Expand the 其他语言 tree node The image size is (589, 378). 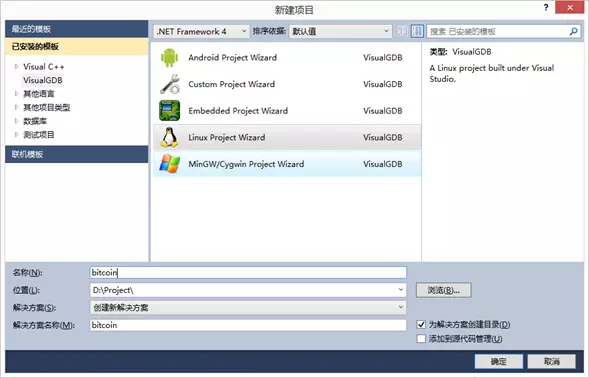[16, 94]
